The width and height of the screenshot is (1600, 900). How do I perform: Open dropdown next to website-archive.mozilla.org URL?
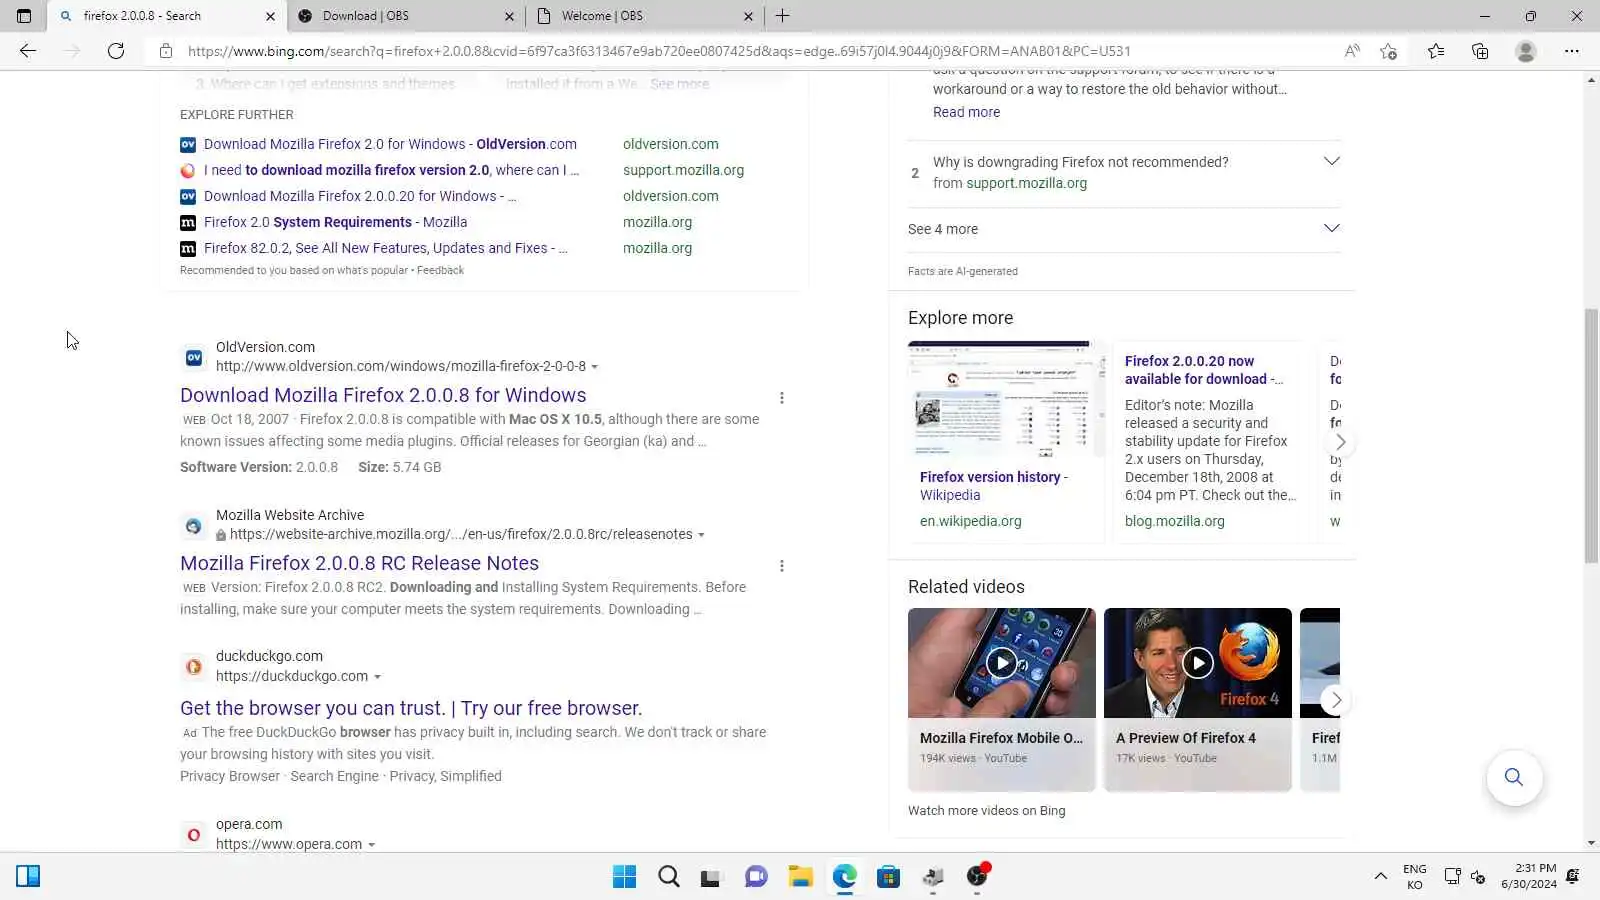tap(701, 535)
